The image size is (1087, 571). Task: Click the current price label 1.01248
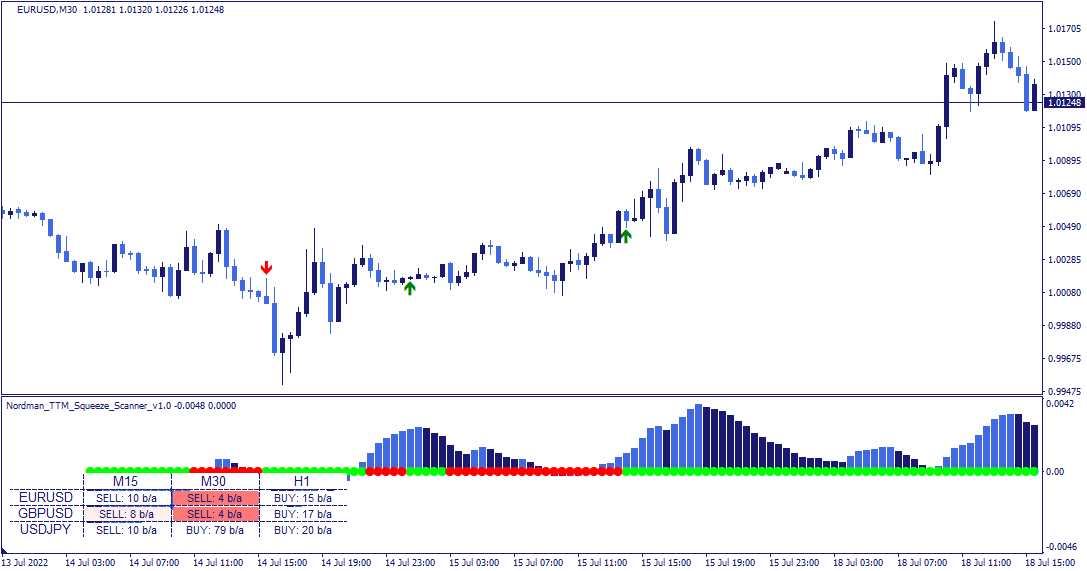coord(1064,103)
